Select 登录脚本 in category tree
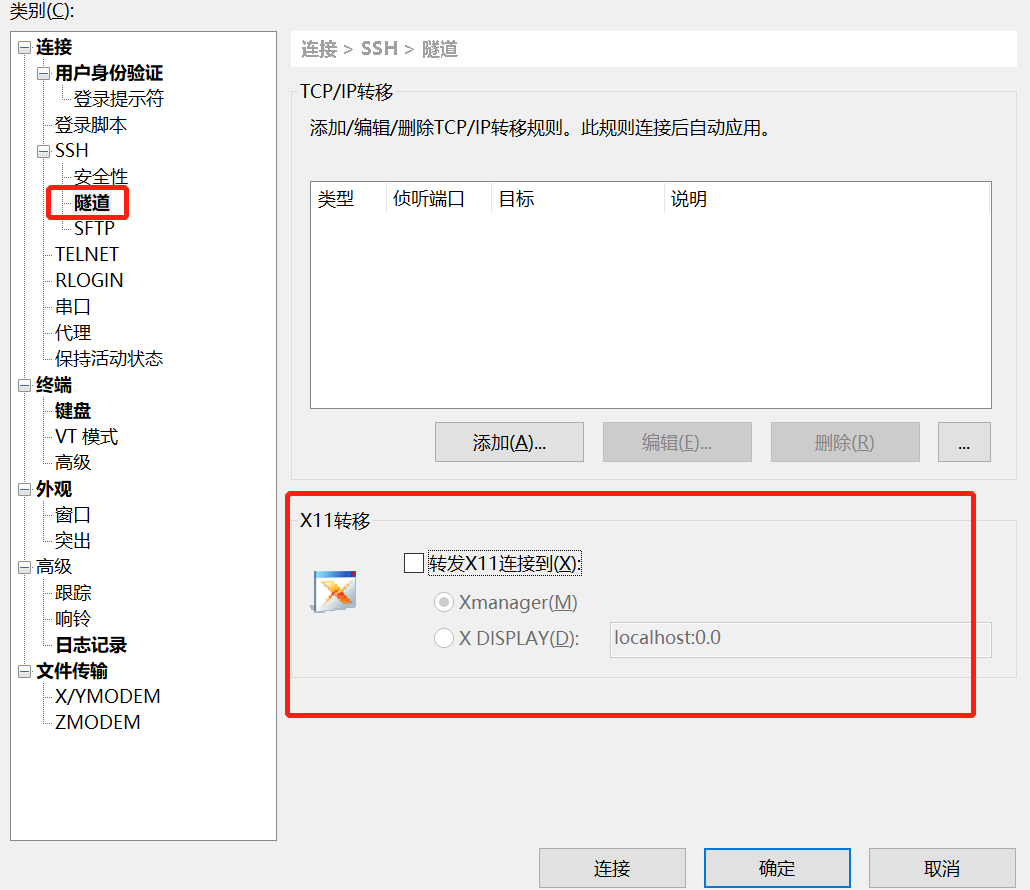Image resolution: width=1030 pixels, height=890 pixels. click(91, 125)
